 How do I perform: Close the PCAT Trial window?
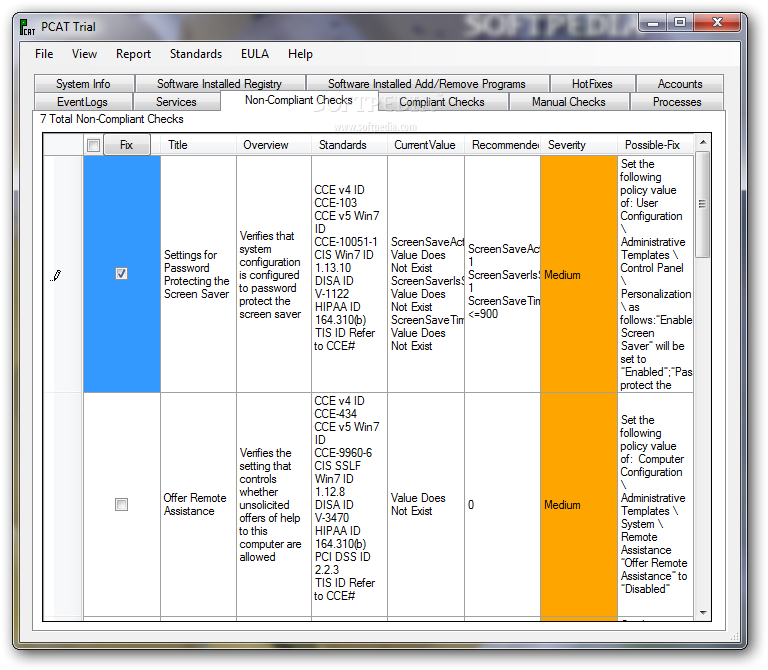click(x=717, y=23)
